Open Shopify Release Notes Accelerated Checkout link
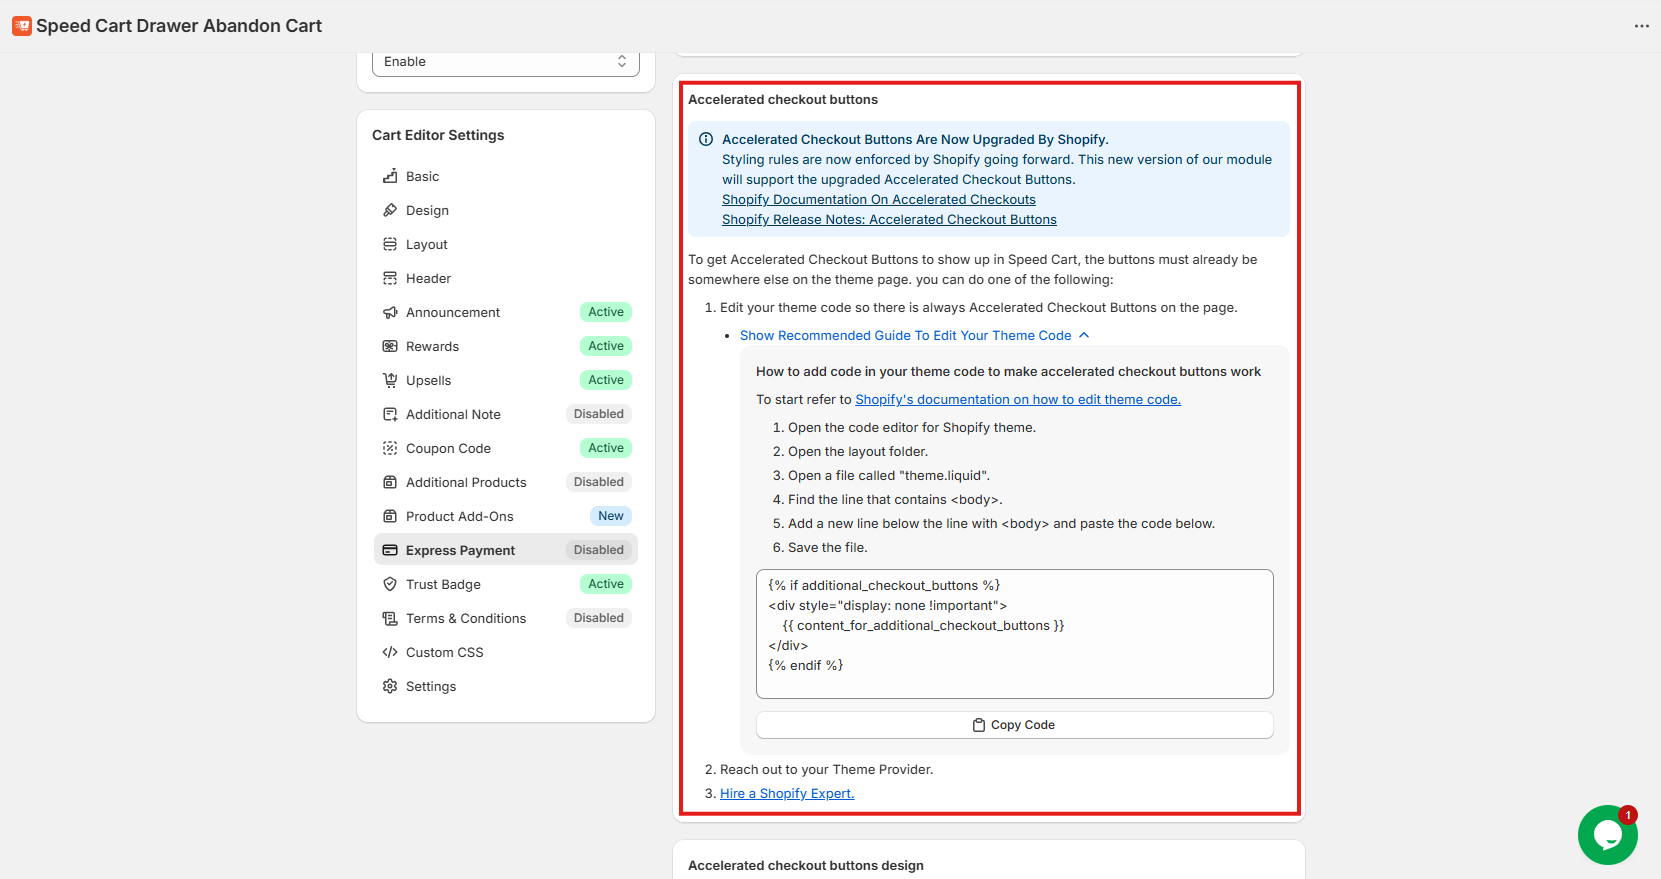Image resolution: width=1661 pixels, height=879 pixels. [889, 220]
